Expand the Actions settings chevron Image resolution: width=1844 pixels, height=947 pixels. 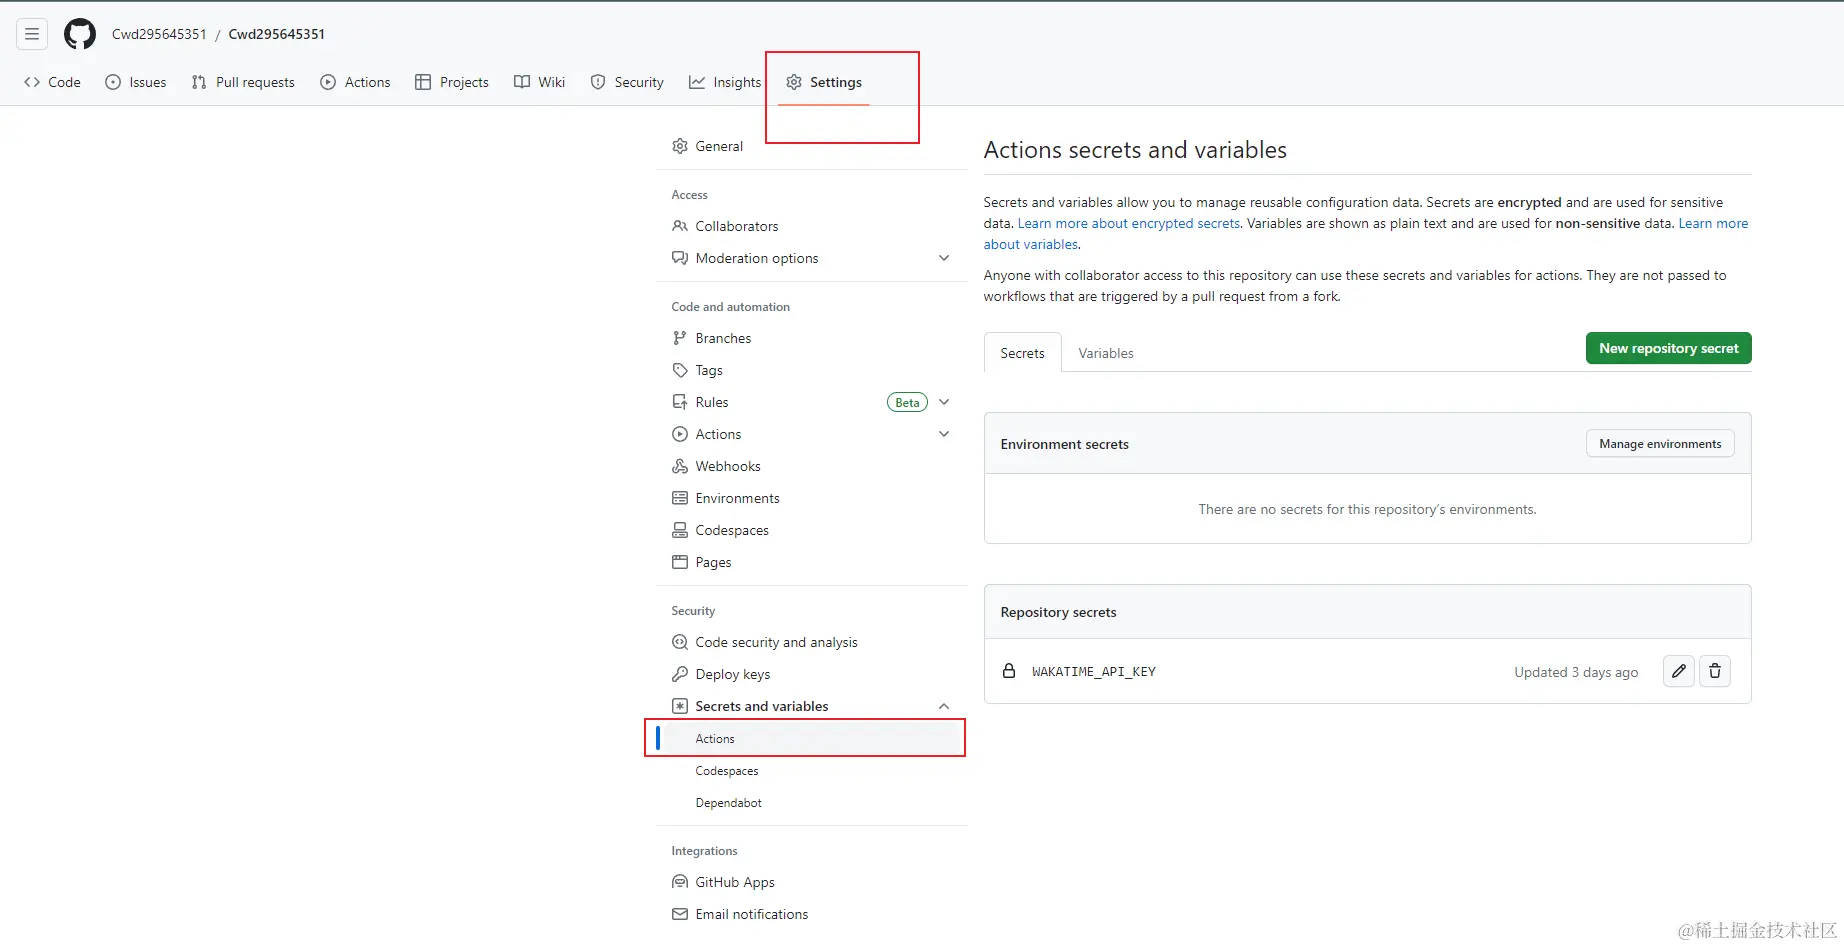click(x=944, y=434)
